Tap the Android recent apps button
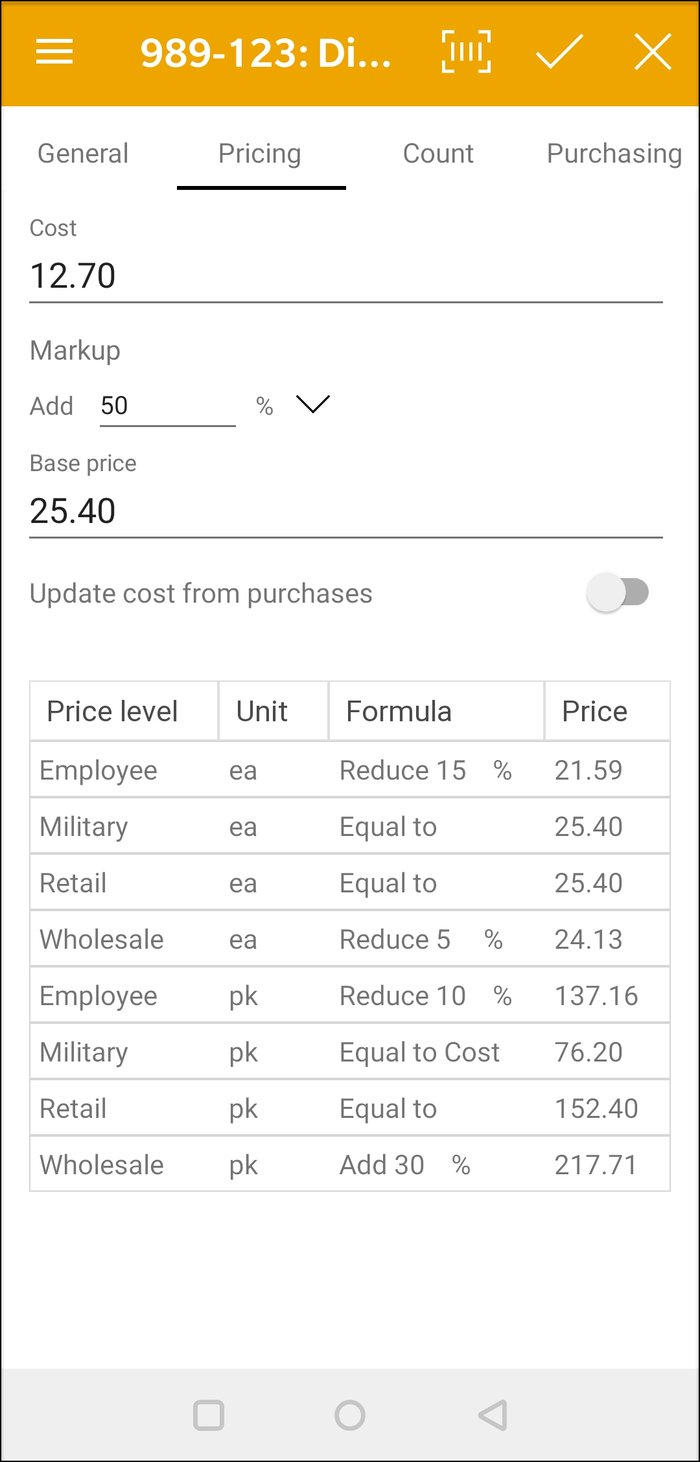This screenshot has width=700, height=1462. 209,1414
